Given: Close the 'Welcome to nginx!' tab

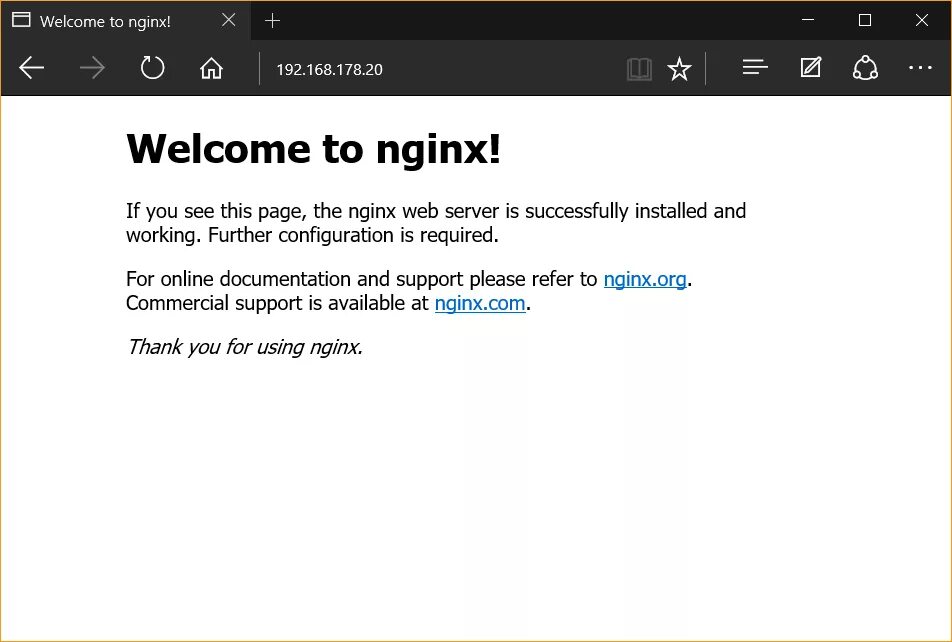Looking at the screenshot, I should tap(229, 20).
